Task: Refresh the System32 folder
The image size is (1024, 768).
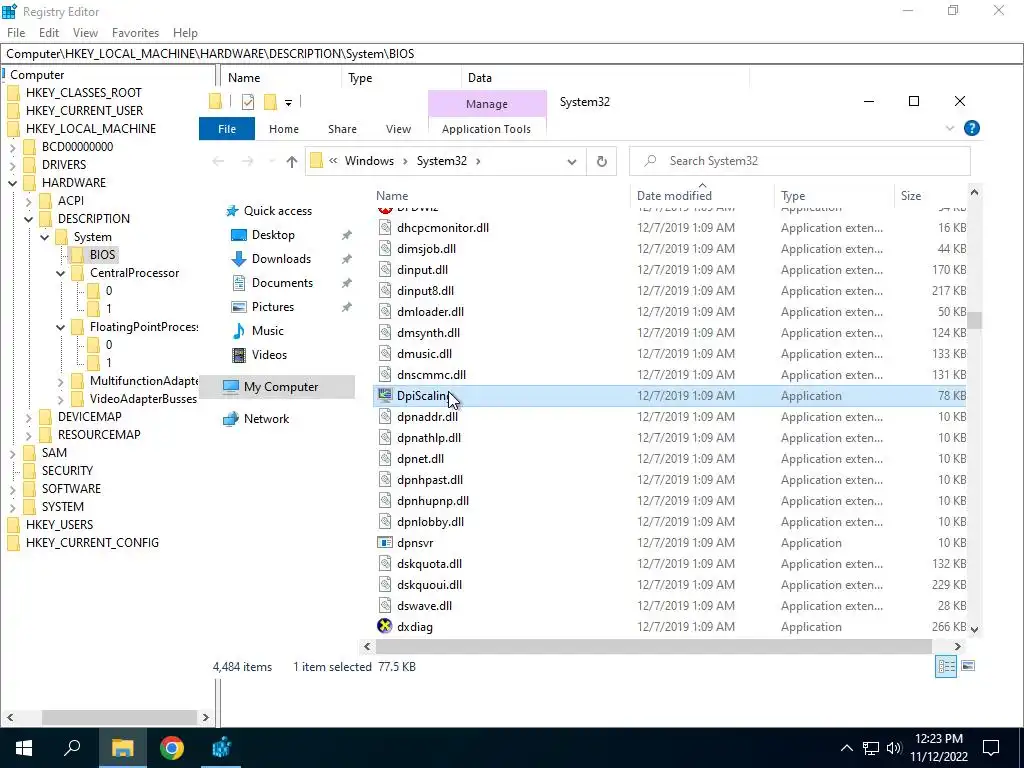Action: (x=601, y=161)
